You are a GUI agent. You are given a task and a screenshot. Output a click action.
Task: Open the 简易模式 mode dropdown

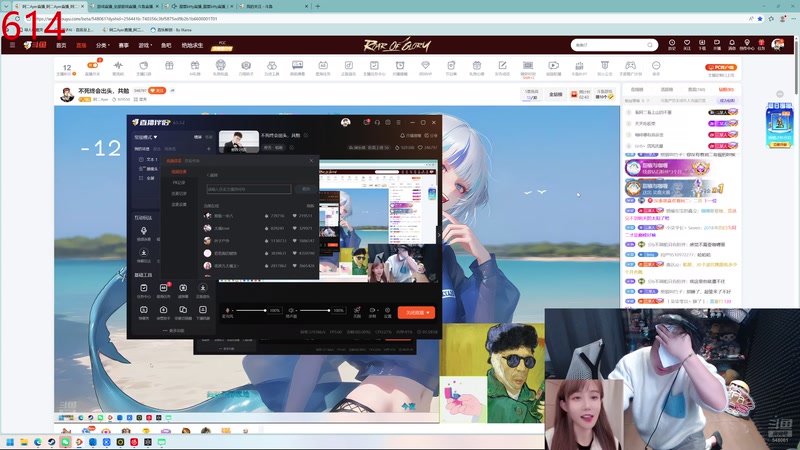(146, 137)
